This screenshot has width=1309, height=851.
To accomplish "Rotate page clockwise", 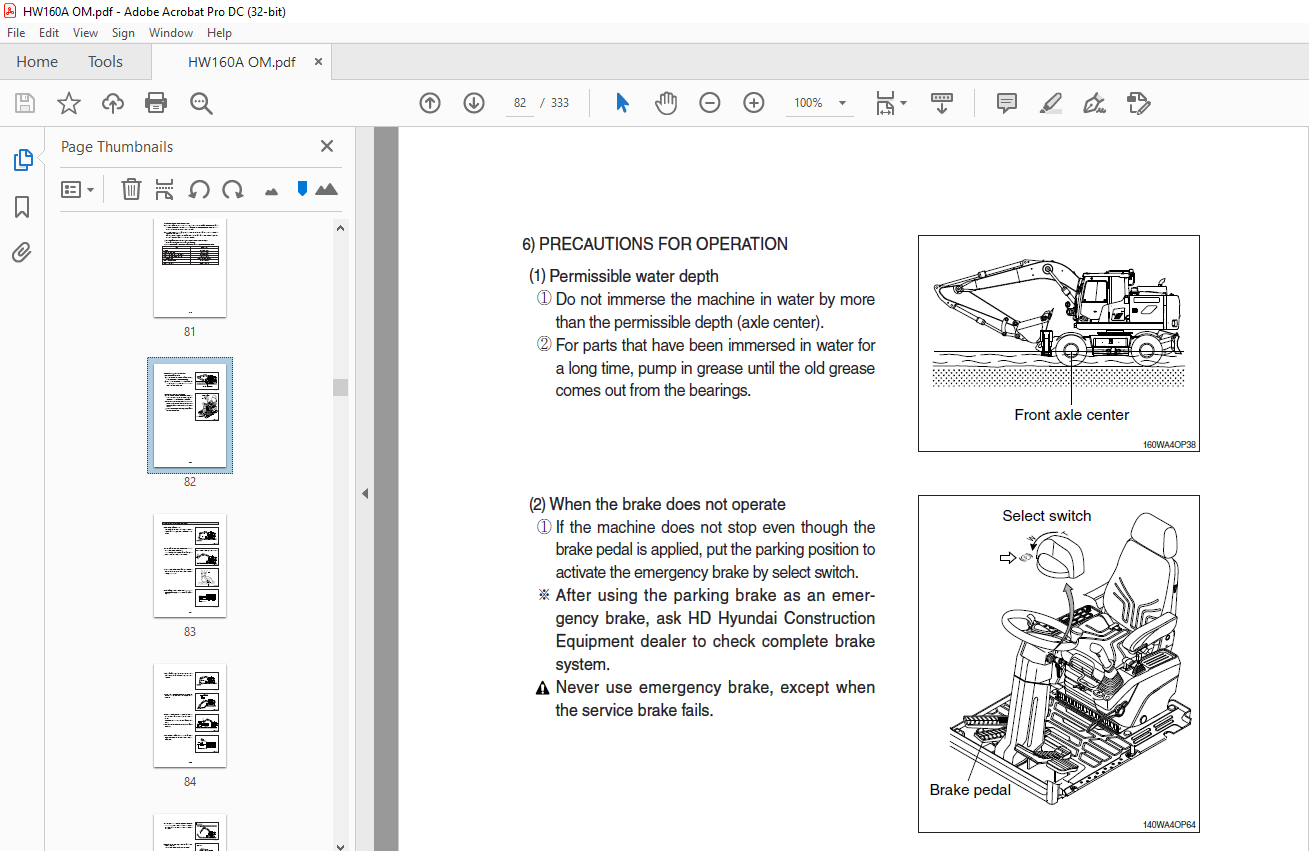I will pos(233,189).
